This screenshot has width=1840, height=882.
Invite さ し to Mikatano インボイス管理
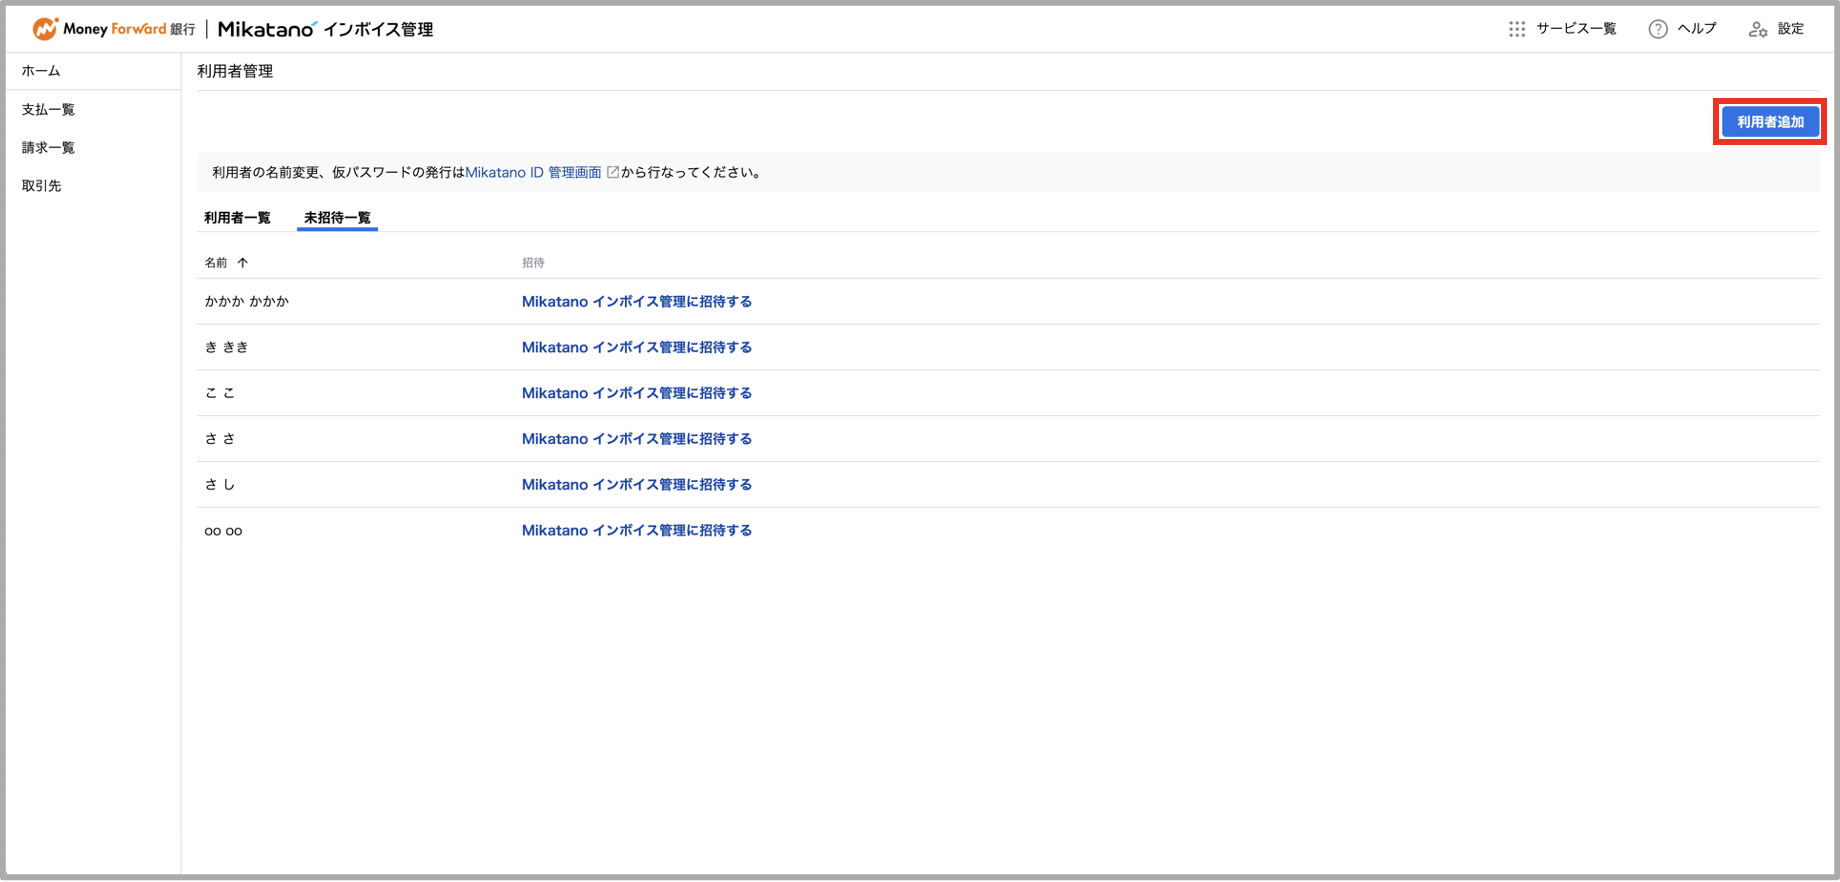636,485
